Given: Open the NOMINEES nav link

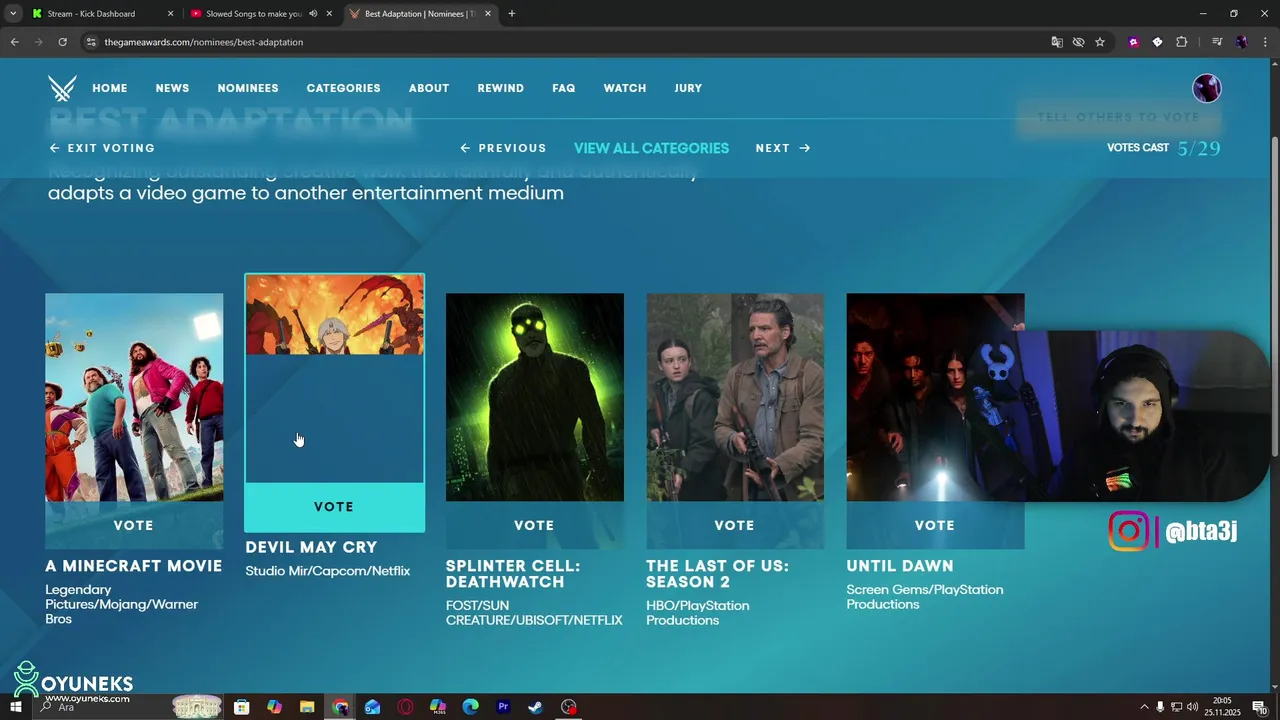Looking at the screenshot, I should click(248, 88).
